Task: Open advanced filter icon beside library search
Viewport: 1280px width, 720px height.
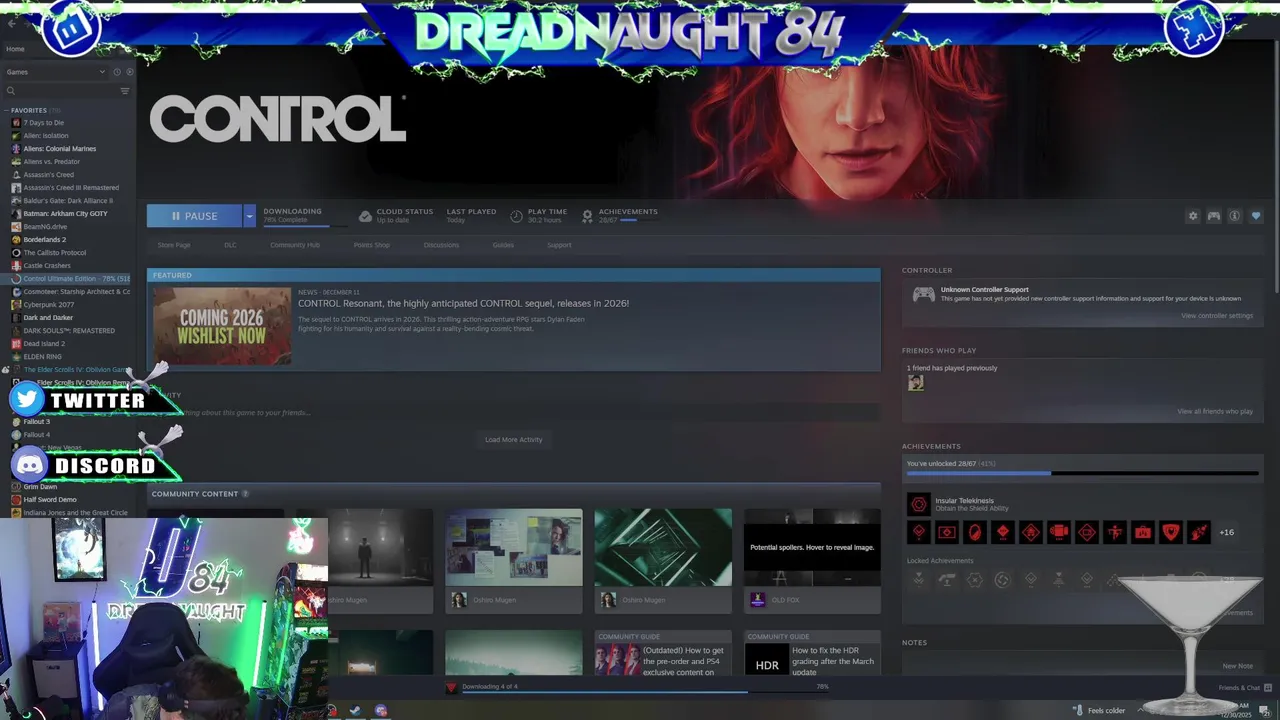Action: tap(125, 91)
